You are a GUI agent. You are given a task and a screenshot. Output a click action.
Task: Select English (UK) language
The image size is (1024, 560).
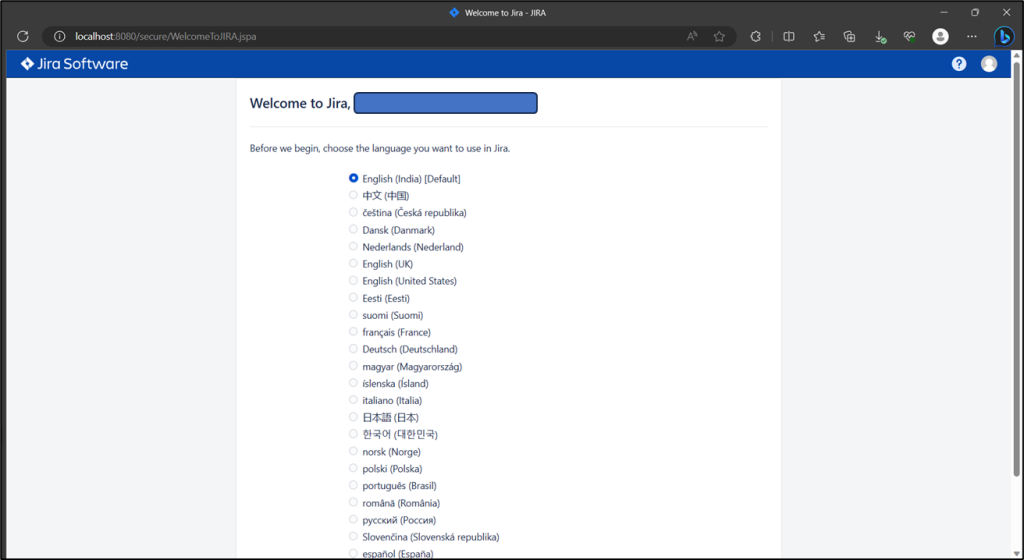353,263
